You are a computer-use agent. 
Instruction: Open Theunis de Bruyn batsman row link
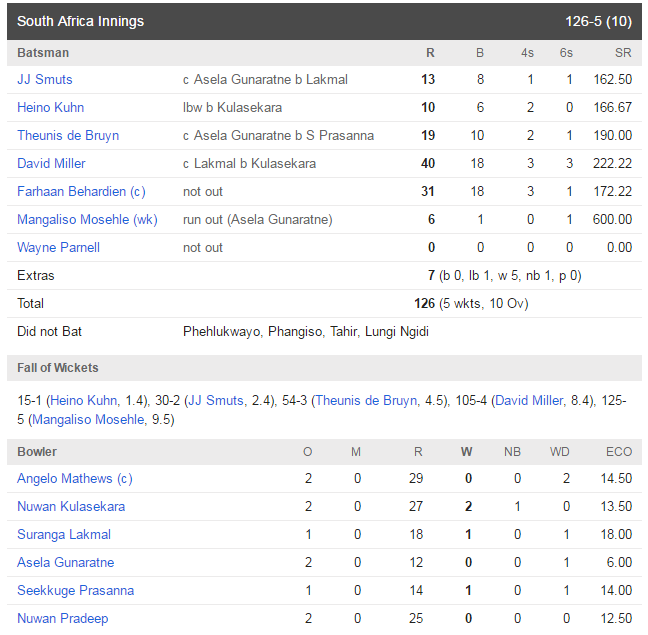pos(68,136)
